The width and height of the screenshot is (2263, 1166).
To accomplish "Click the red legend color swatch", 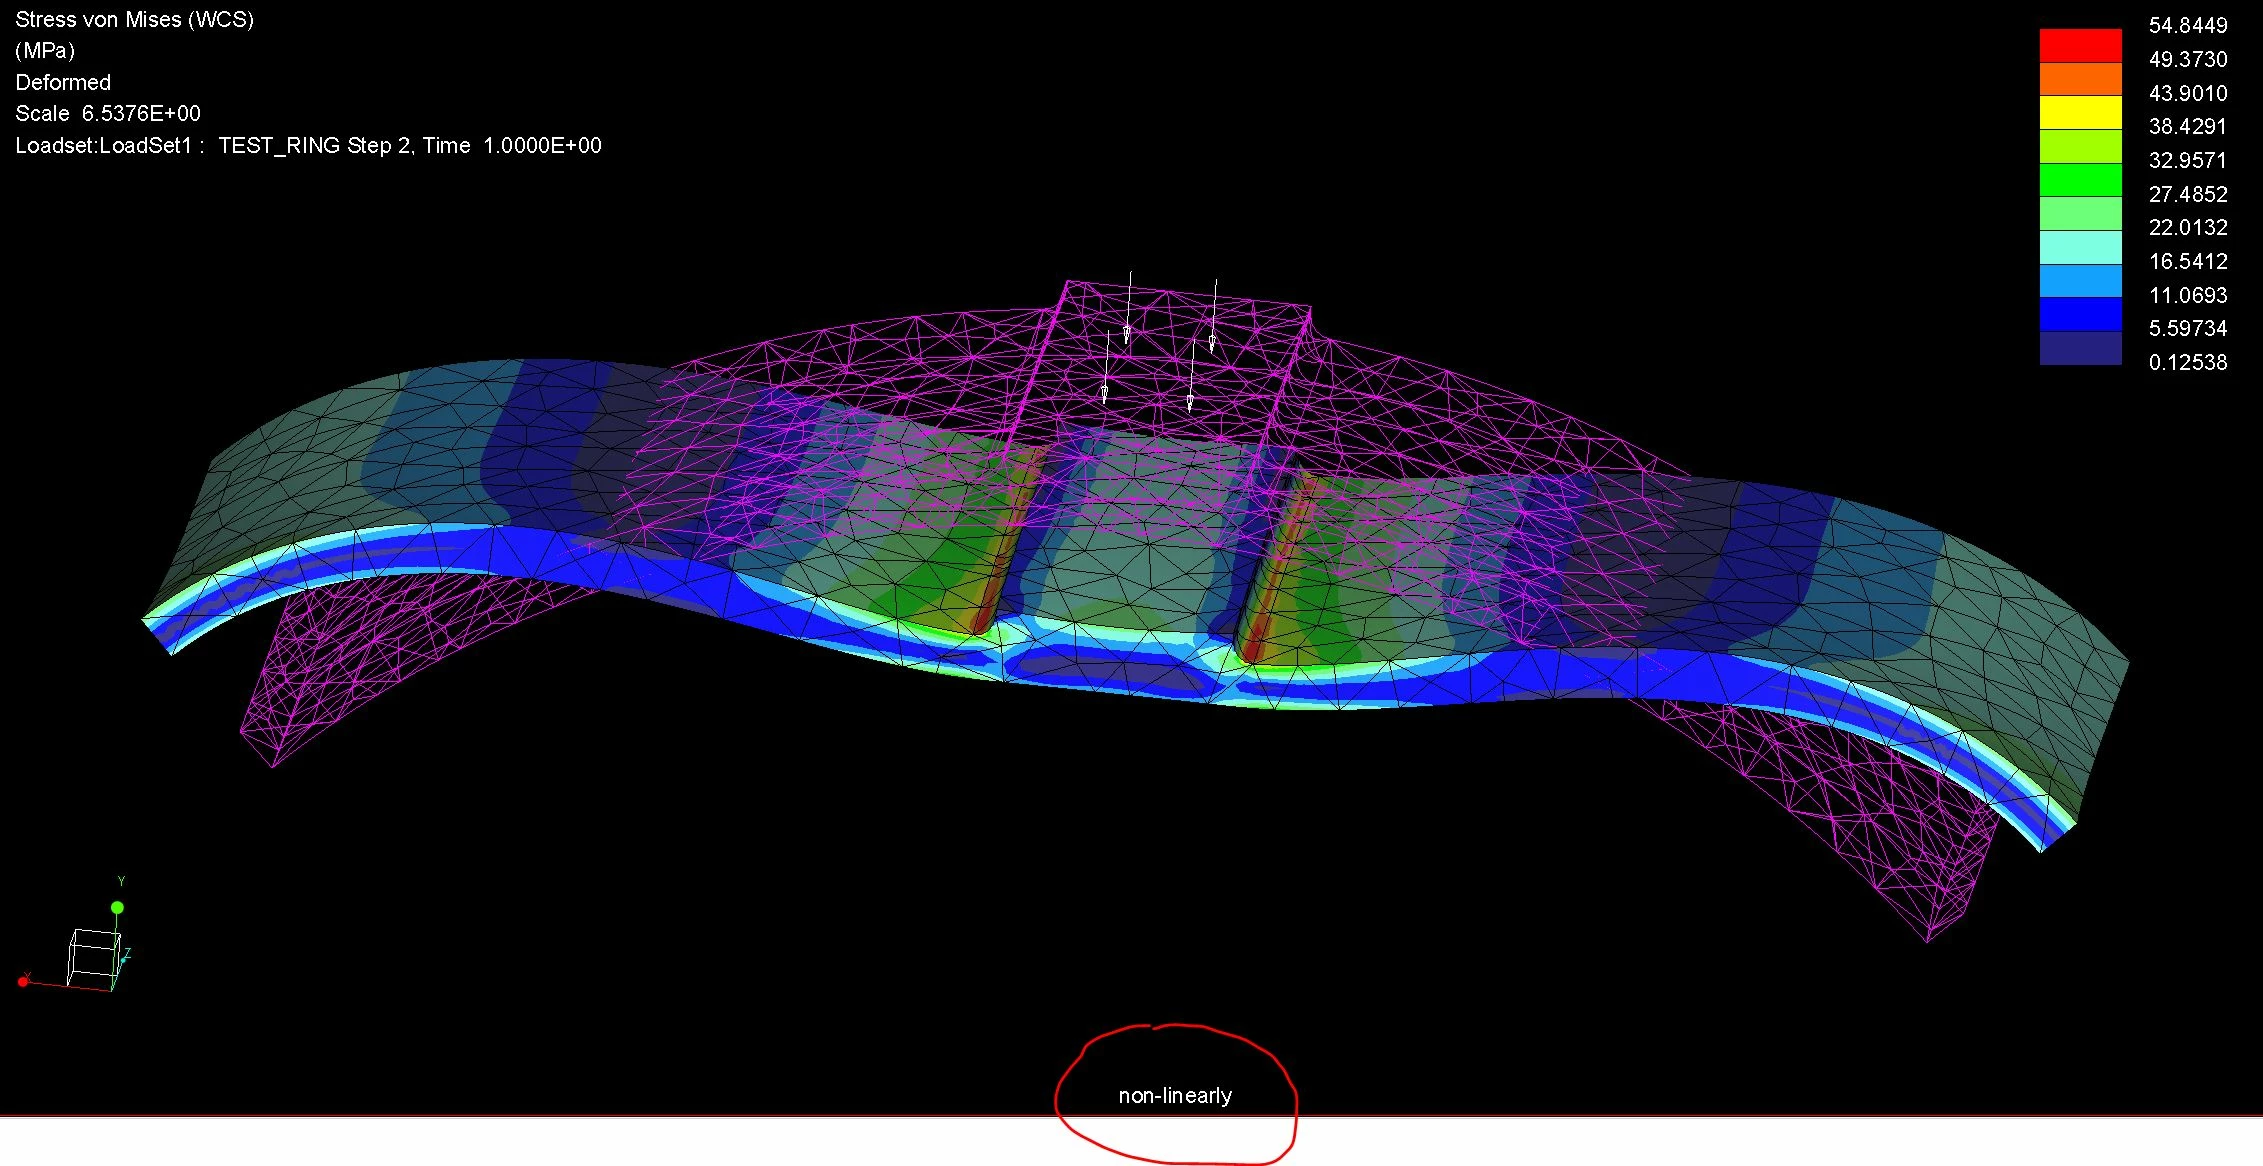I will [2080, 45].
